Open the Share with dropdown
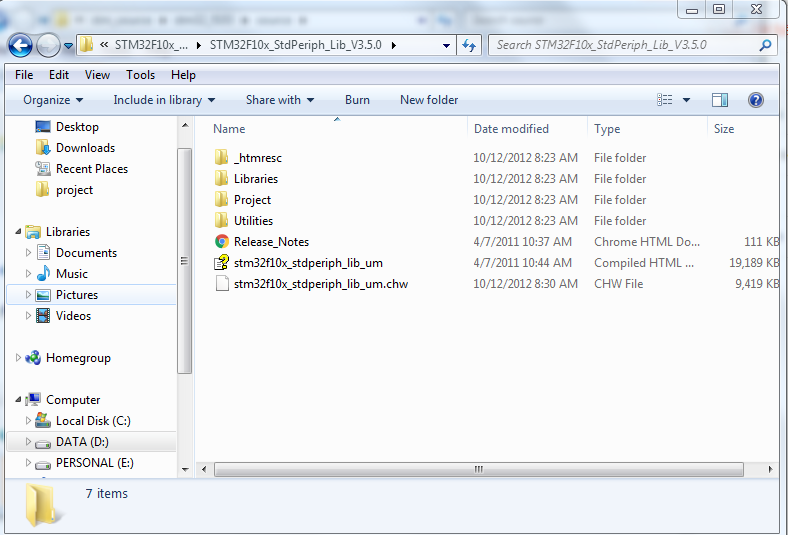This screenshot has height=535, width=788. coord(280,100)
